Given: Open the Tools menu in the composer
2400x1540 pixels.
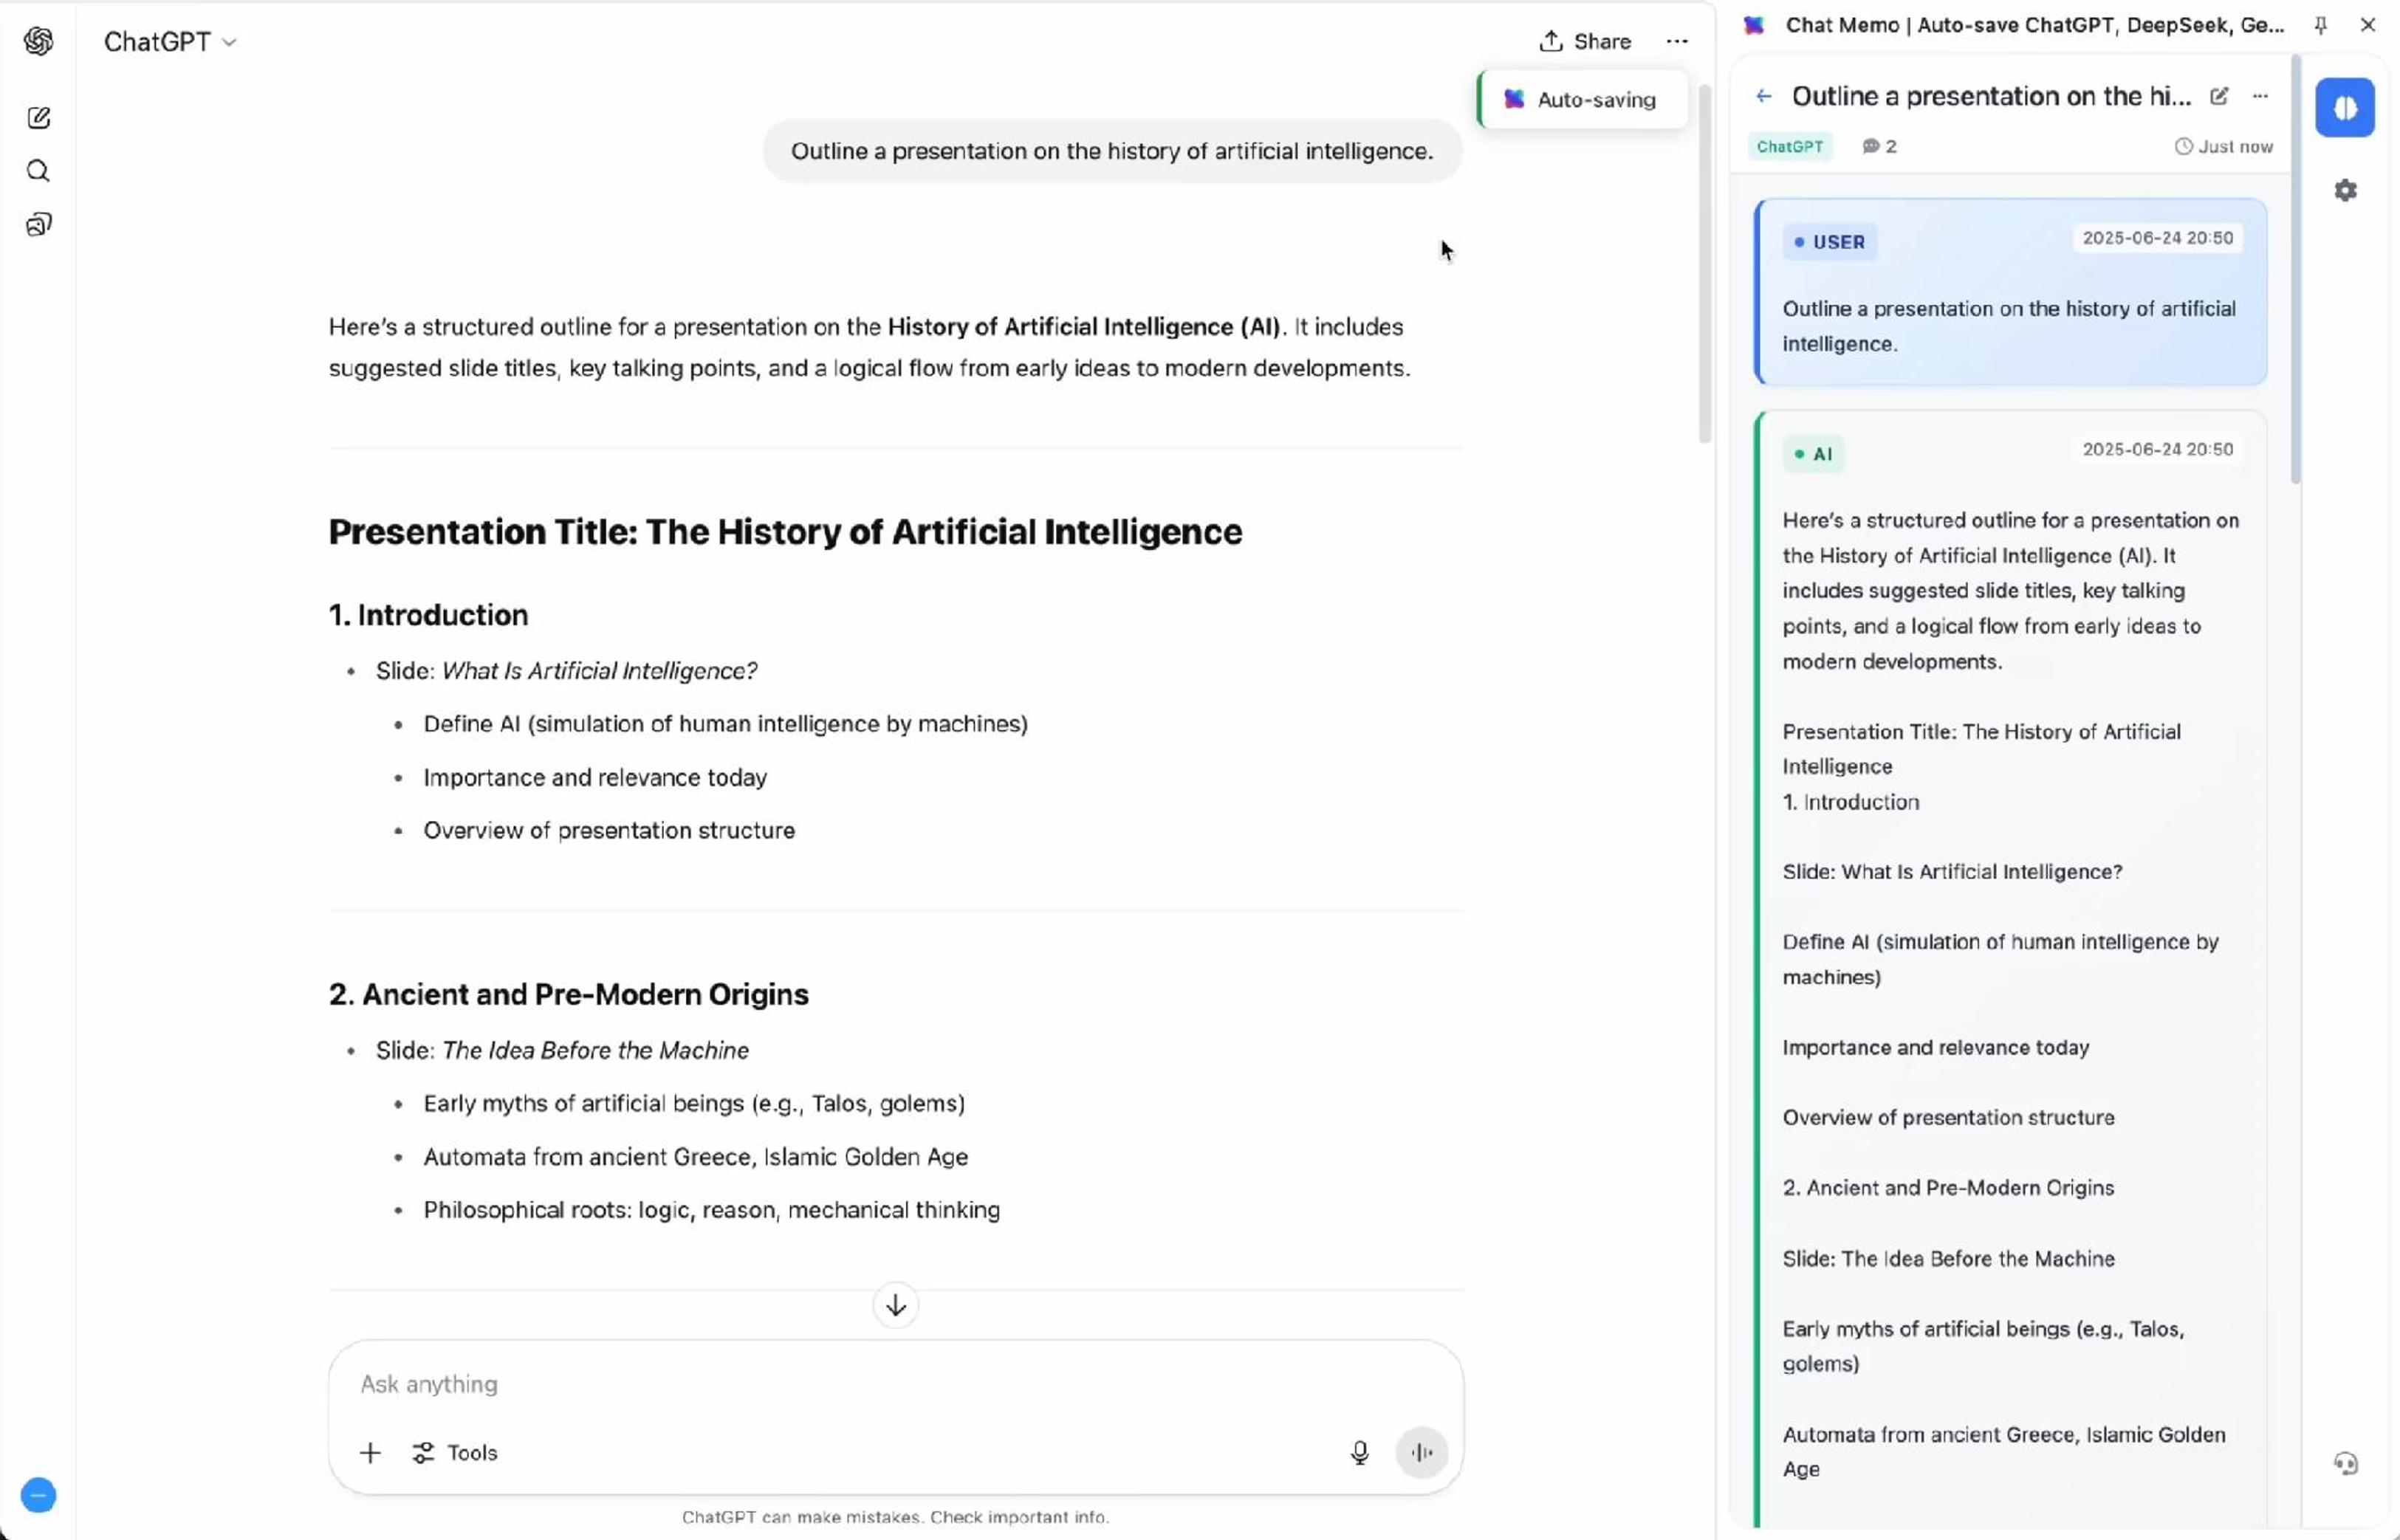Looking at the screenshot, I should click(x=455, y=1452).
